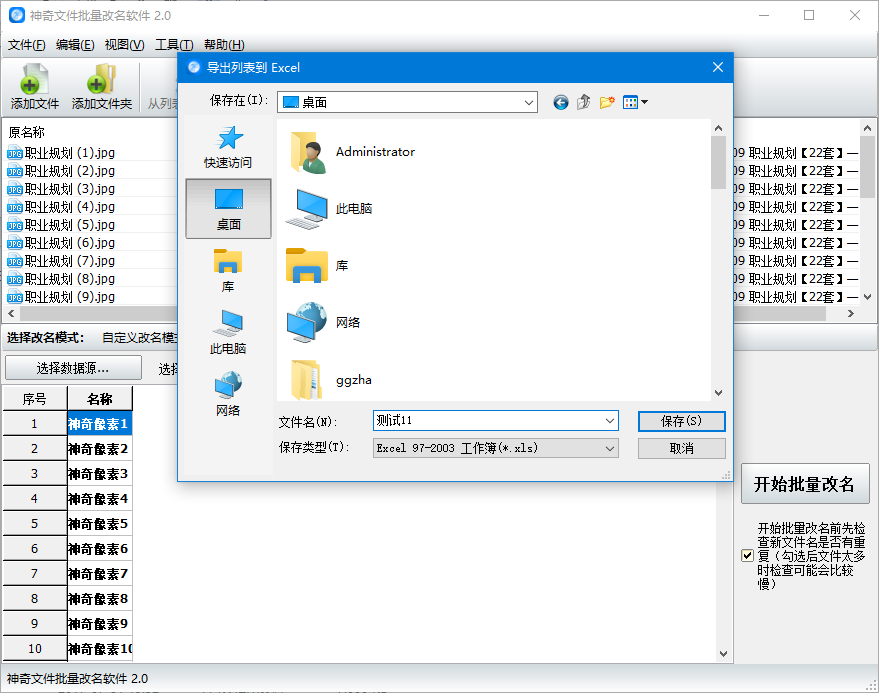The image size is (879, 693).
Task: Open the 帮助(H) menu
Action: point(224,44)
